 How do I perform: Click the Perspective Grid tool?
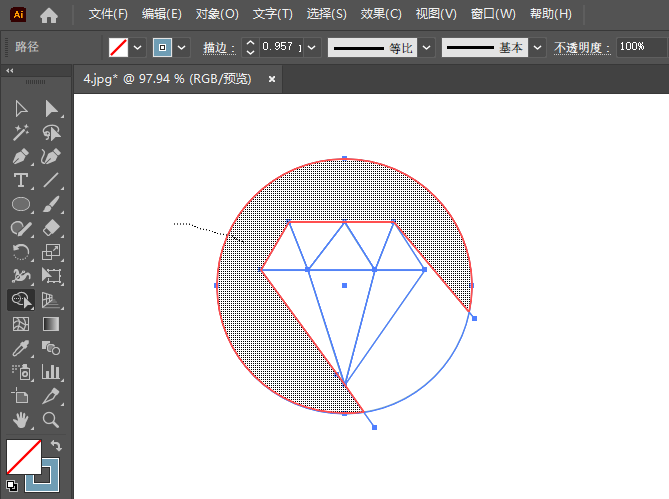[51, 300]
